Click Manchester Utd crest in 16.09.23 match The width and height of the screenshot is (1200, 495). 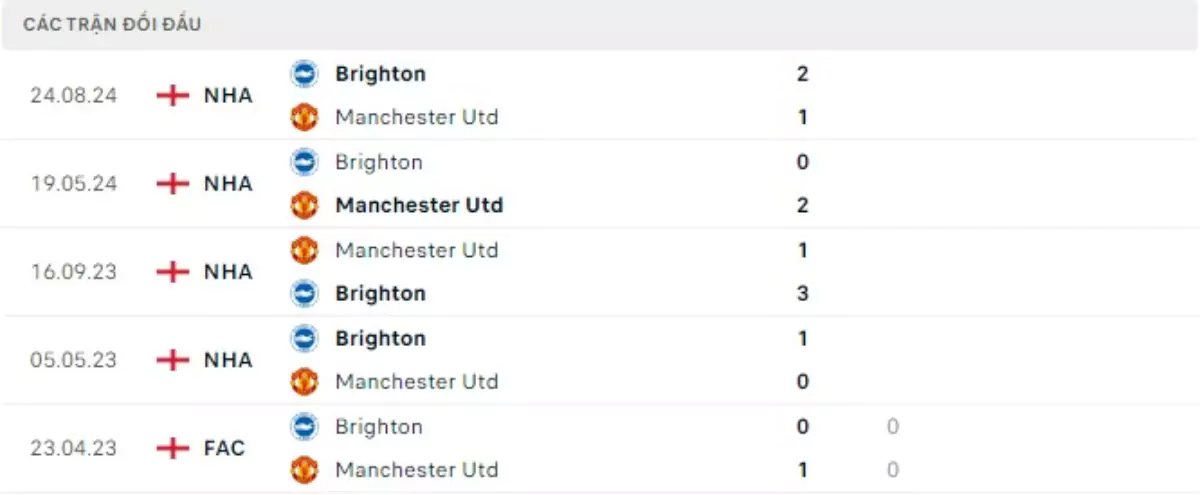304,250
